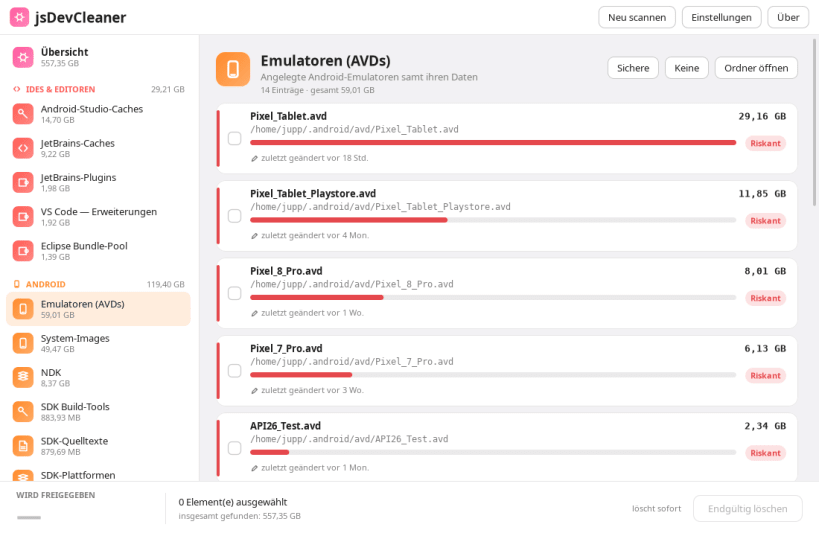Click the Endgültig löschen button
The height and width of the screenshot is (536, 819).
(x=747, y=508)
